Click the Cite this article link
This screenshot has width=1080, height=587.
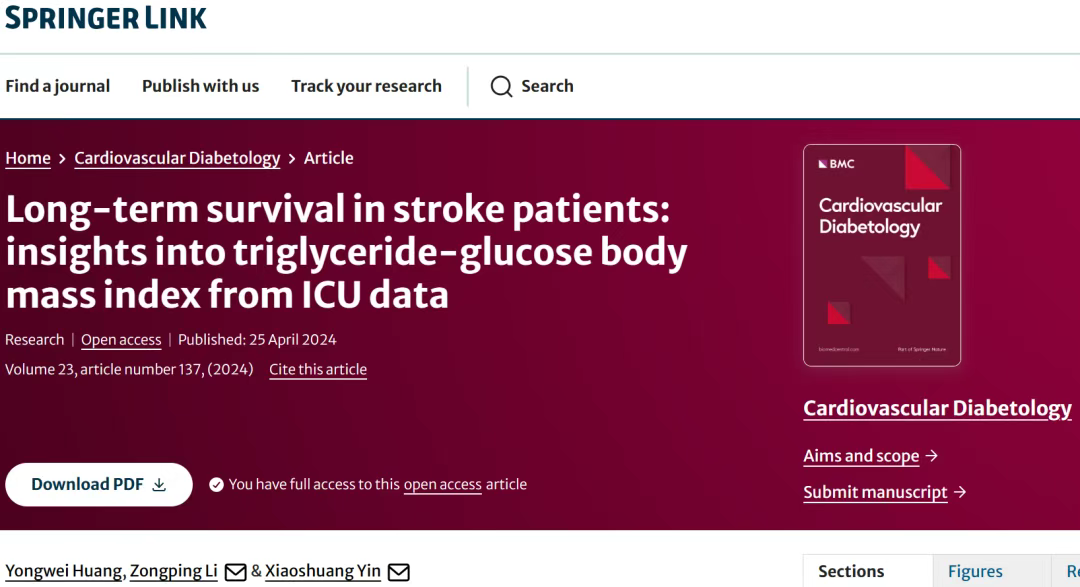click(x=318, y=369)
